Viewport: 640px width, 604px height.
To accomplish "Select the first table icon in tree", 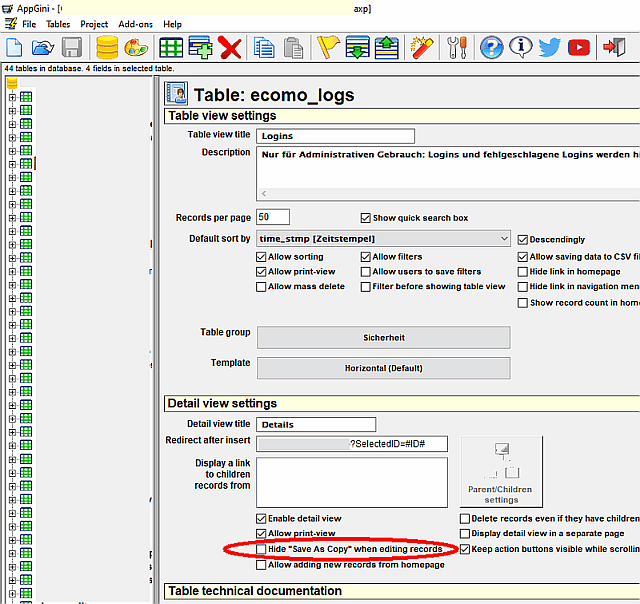I will click(x=26, y=97).
